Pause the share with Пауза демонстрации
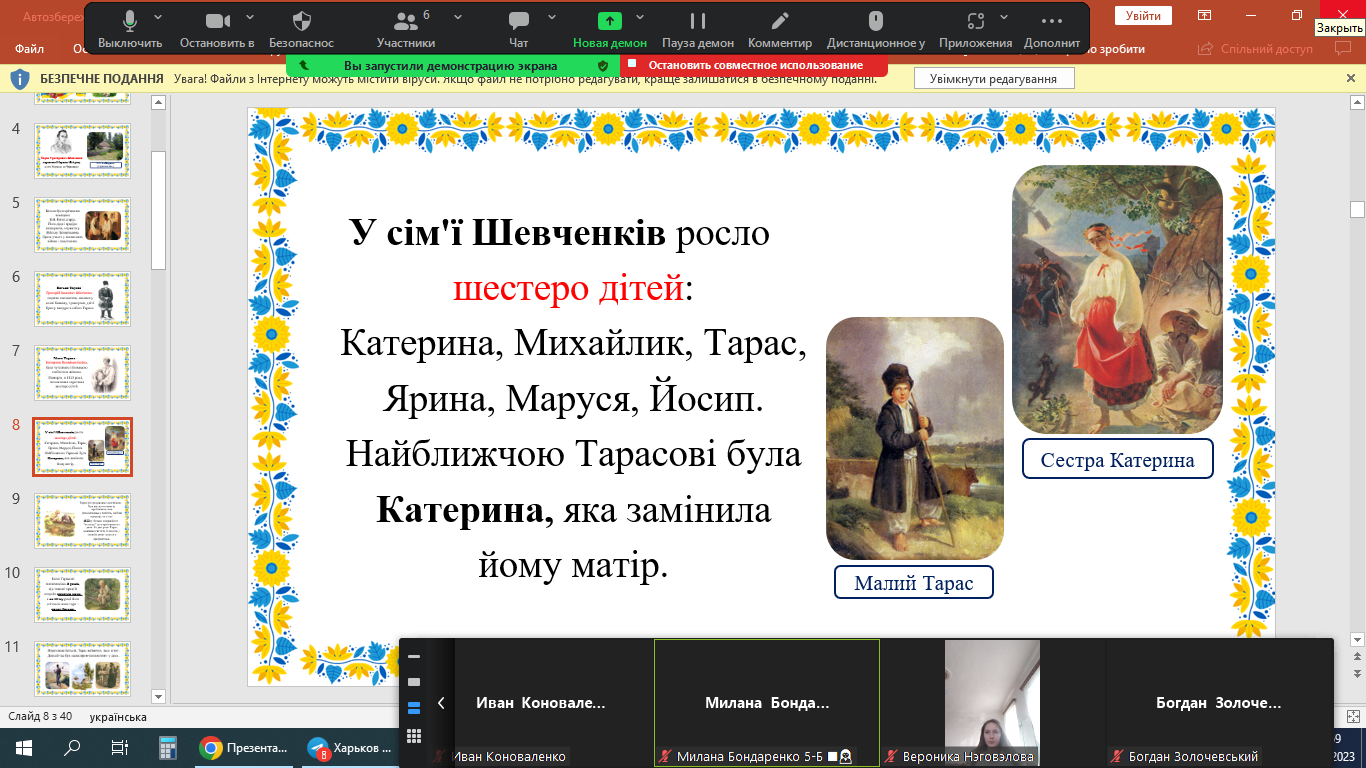 pos(698,28)
